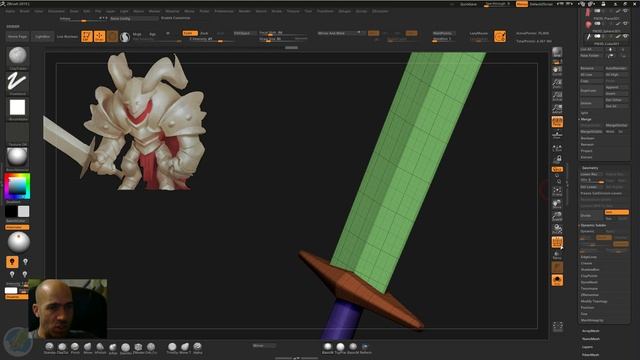Toggle visibility eye of PM3D_Plane3D1 subtool
640x360 pixels.
[x=625, y=11]
